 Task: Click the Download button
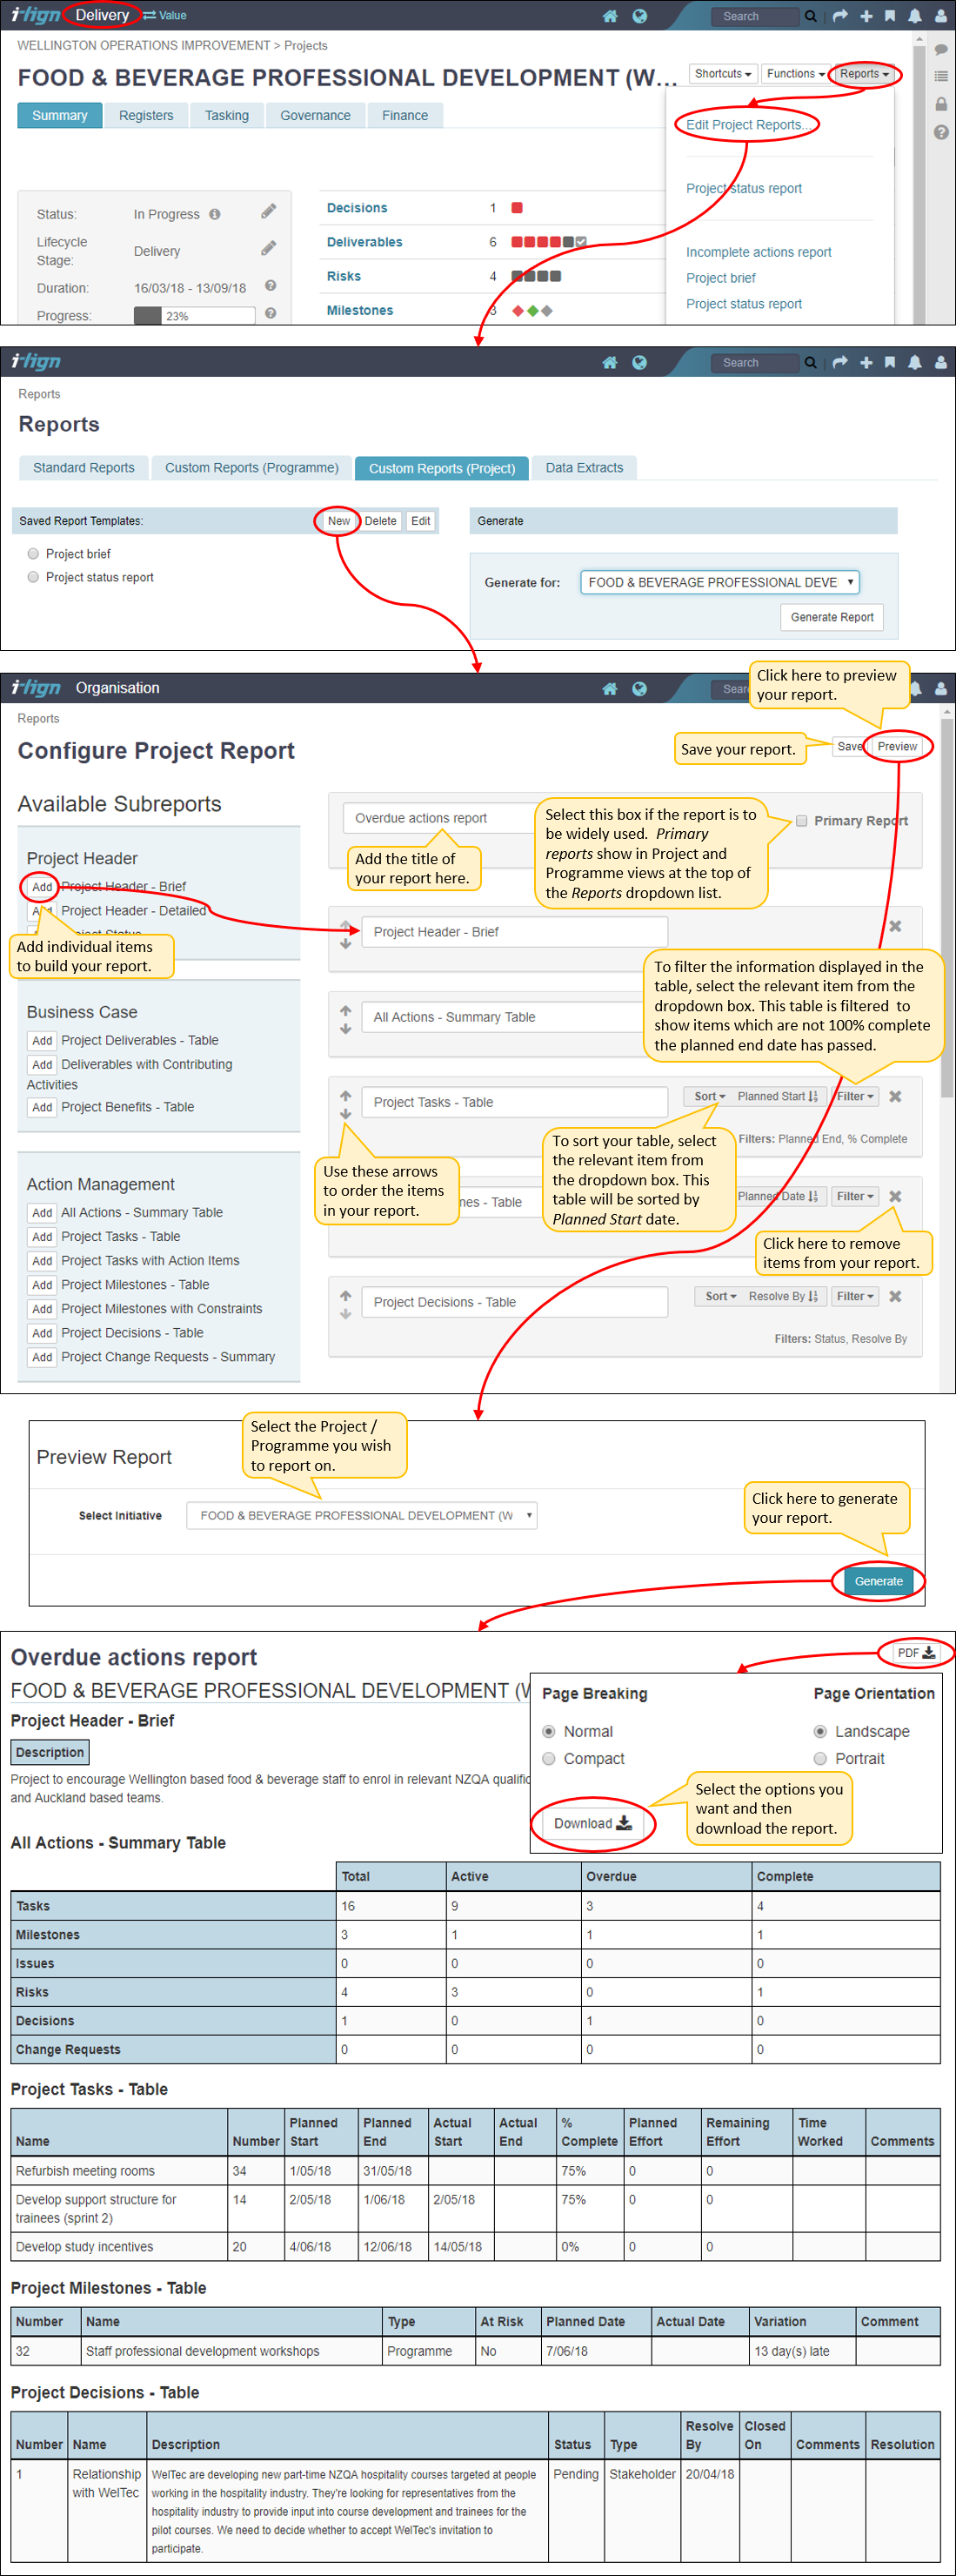[593, 1824]
